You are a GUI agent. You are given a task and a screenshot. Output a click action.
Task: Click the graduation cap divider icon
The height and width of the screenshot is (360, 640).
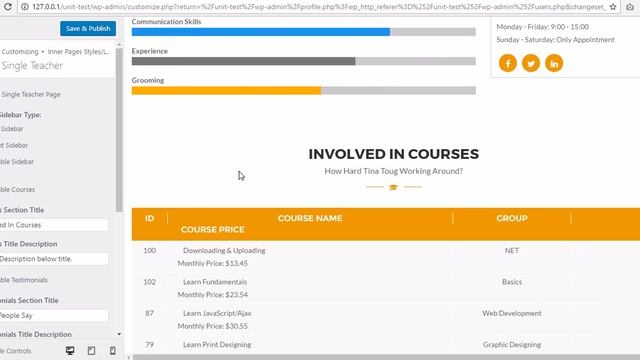point(393,187)
